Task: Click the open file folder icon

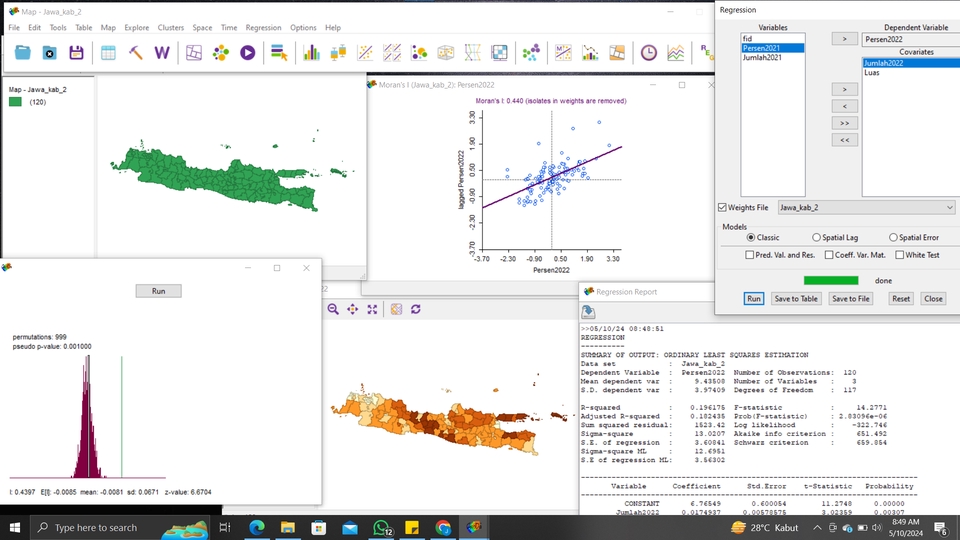Action: coord(23,53)
